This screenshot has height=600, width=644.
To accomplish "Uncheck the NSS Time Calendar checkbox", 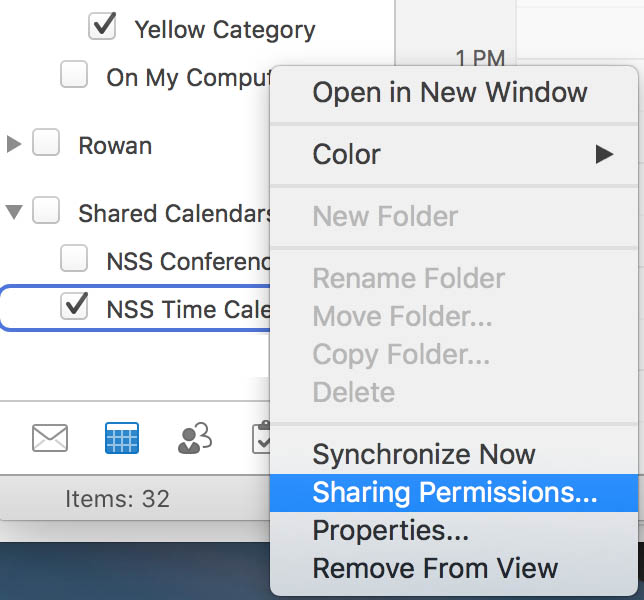I will click(74, 306).
